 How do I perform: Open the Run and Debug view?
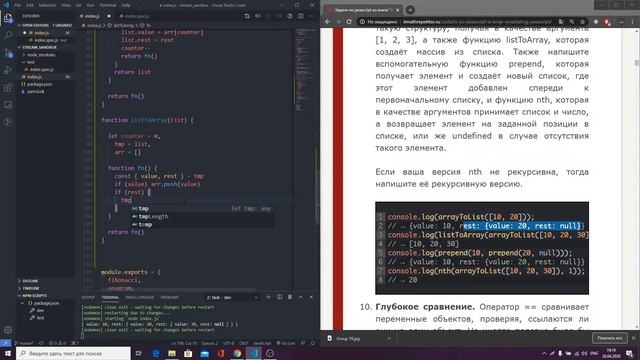(x=8, y=70)
